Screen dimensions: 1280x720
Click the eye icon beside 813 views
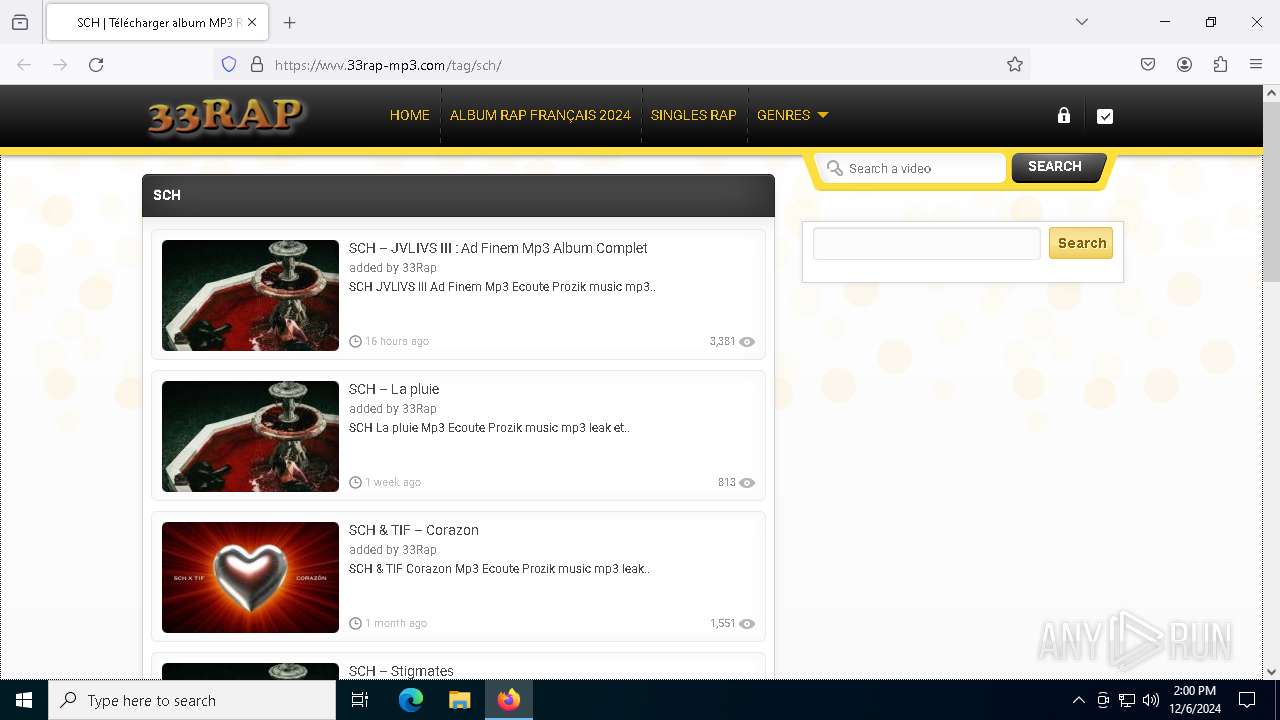[x=747, y=483]
